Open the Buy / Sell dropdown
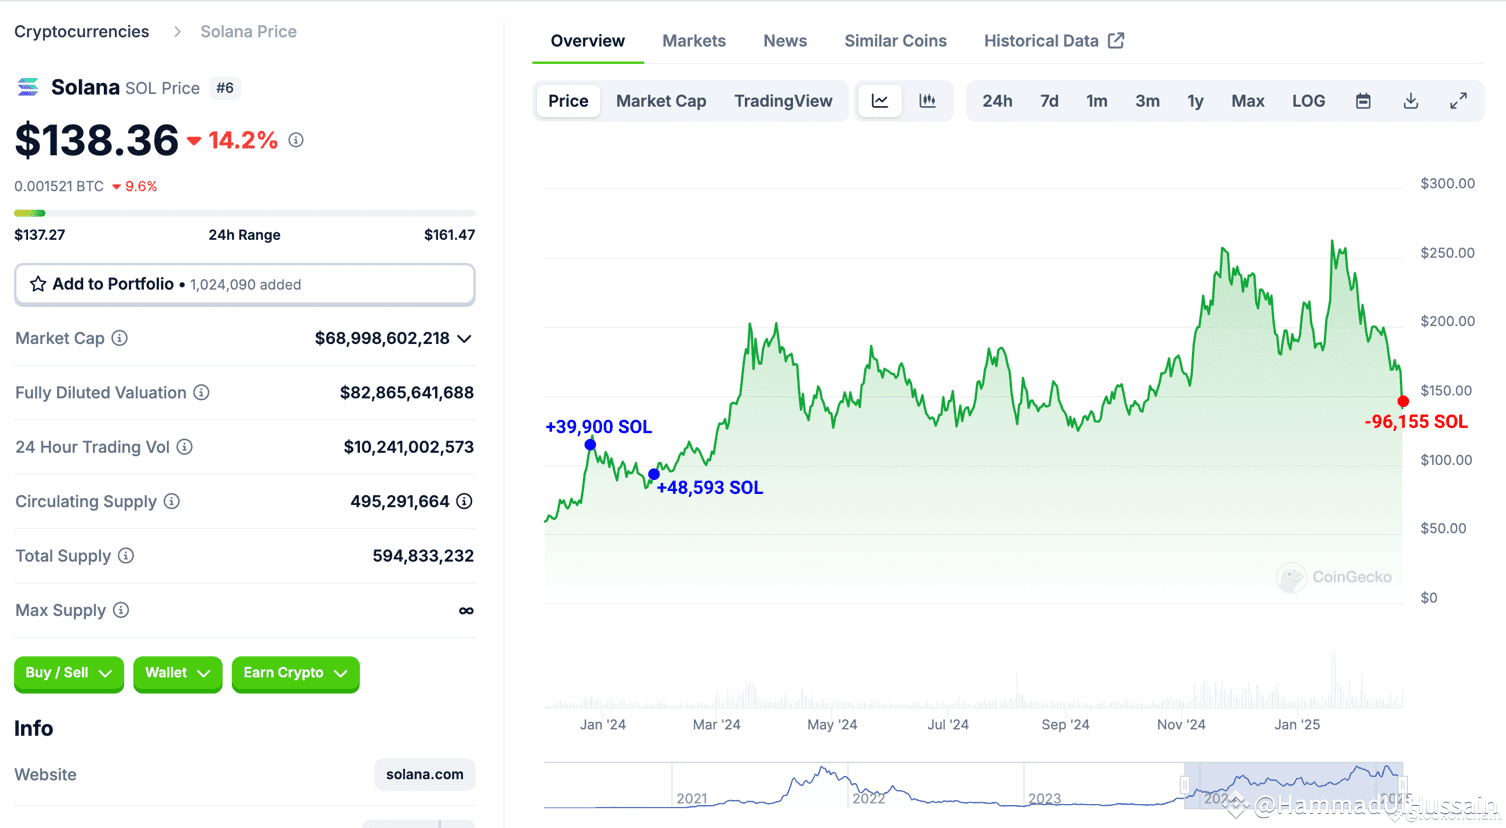The height and width of the screenshot is (828, 1506). coord(69,673)
